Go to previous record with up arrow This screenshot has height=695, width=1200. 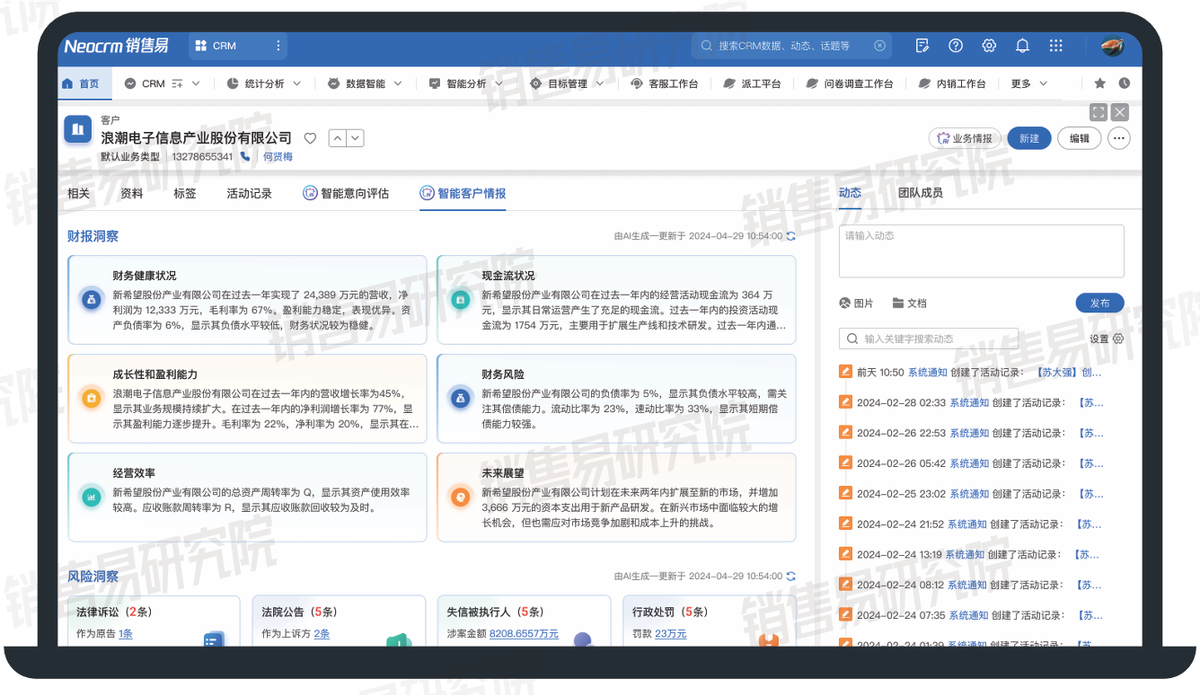(x=337, y=138)
